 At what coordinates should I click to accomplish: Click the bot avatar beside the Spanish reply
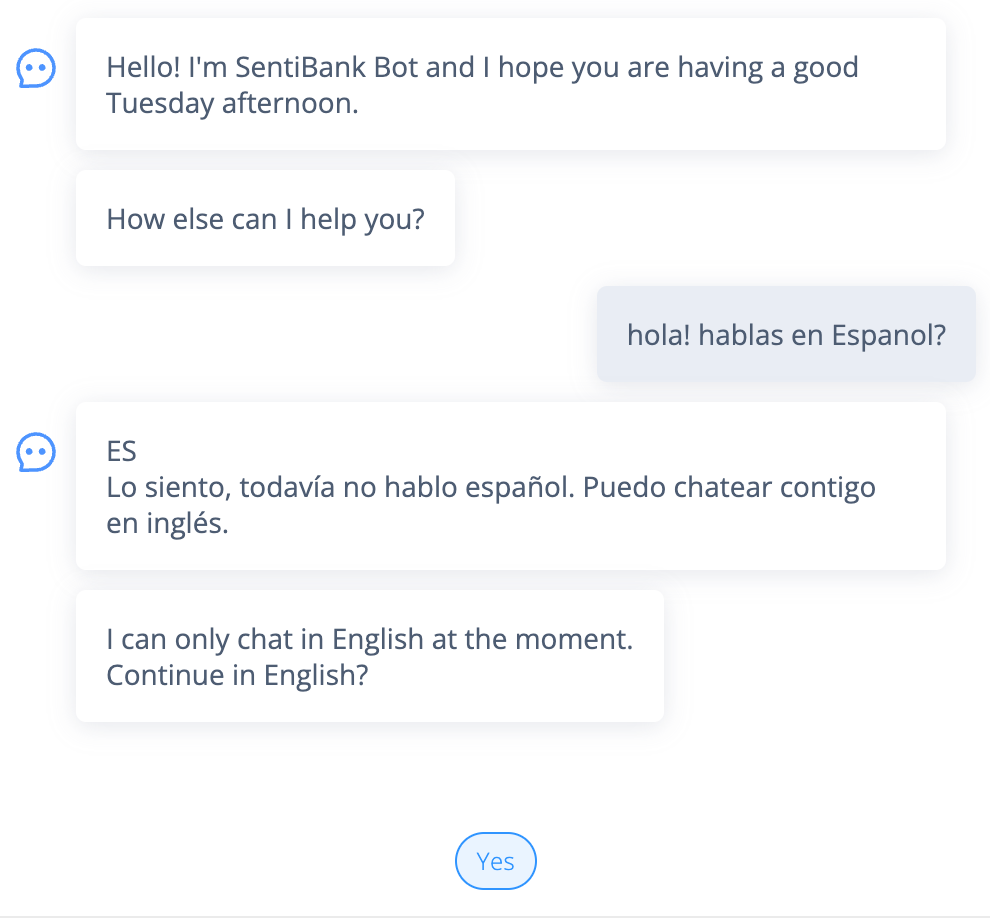[x=36, y=452]
